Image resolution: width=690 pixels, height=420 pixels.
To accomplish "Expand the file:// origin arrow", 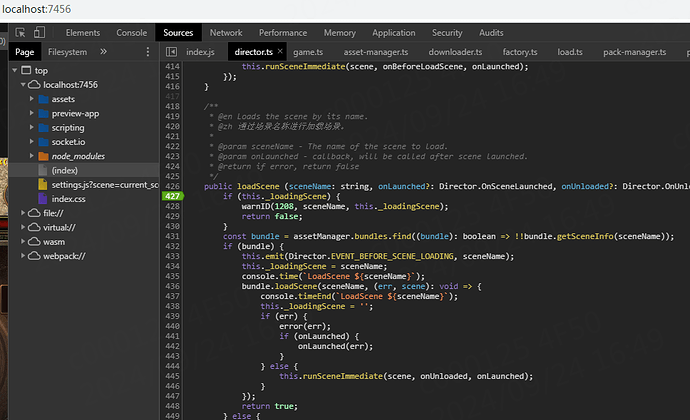I will 23,213.
